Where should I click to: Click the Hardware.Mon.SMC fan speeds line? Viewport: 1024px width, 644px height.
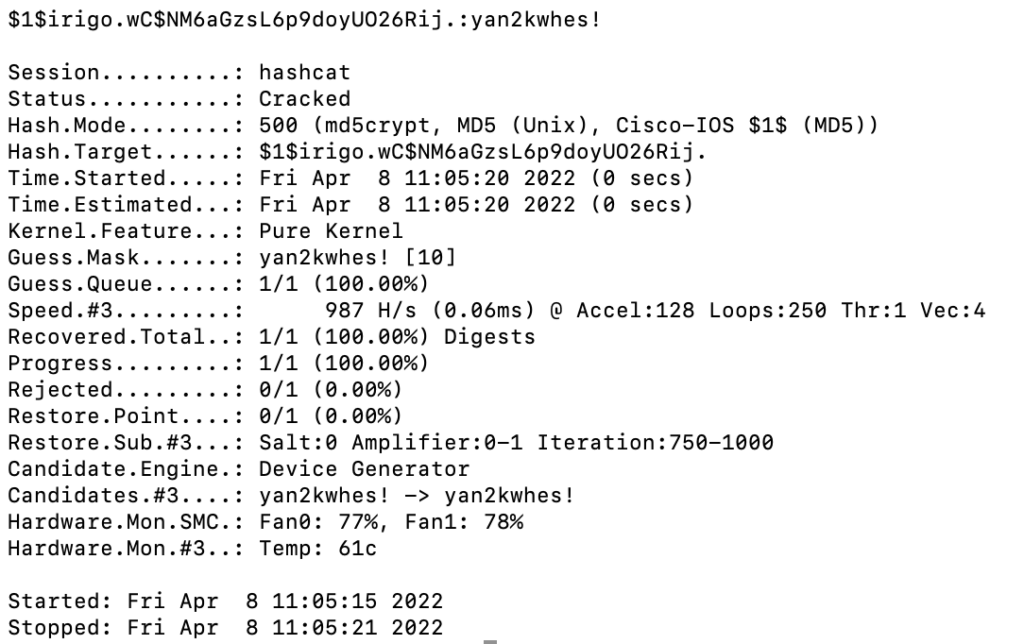point(266,521)
